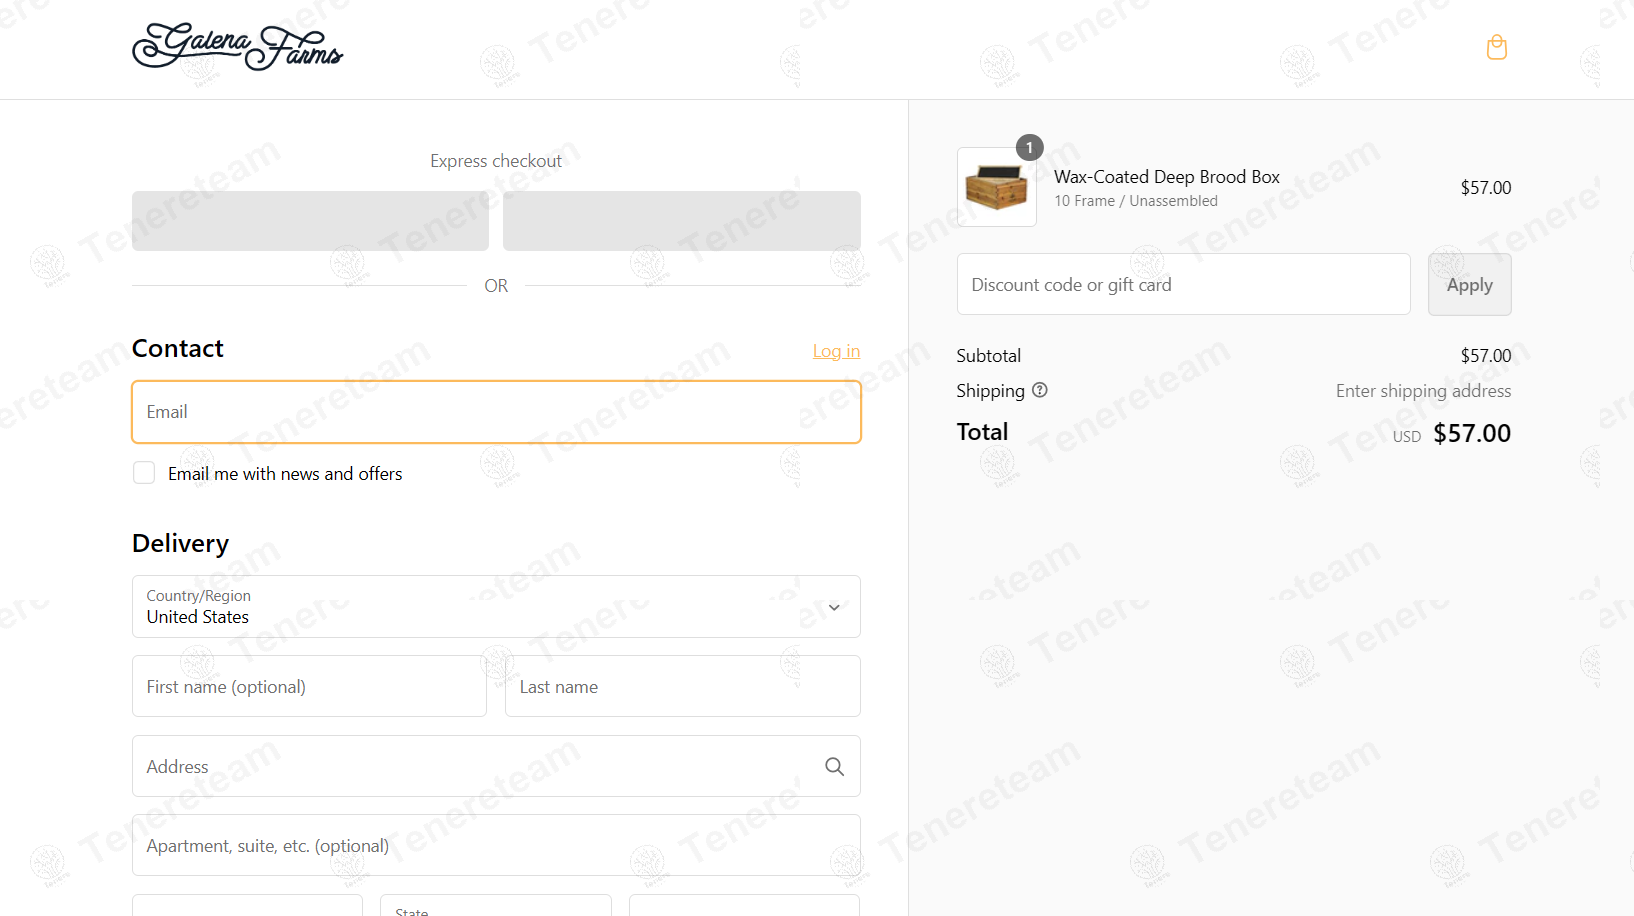Click the Country/Region chevron arrow
Screen dimensions: 1634x916
click(x=834, y=607)
